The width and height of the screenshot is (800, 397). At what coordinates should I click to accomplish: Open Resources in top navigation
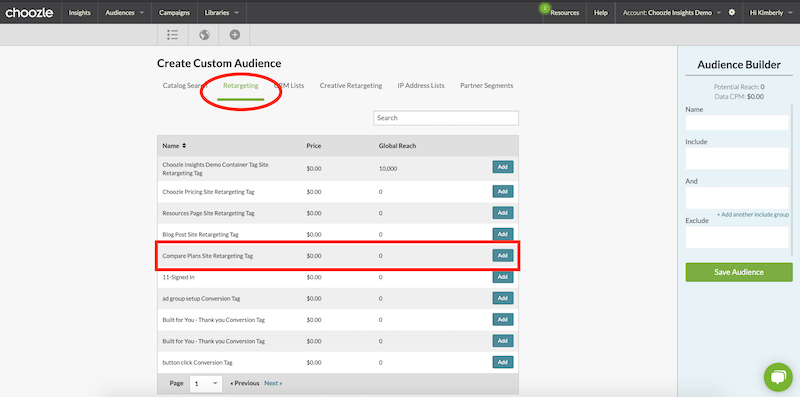click(564, 13)
